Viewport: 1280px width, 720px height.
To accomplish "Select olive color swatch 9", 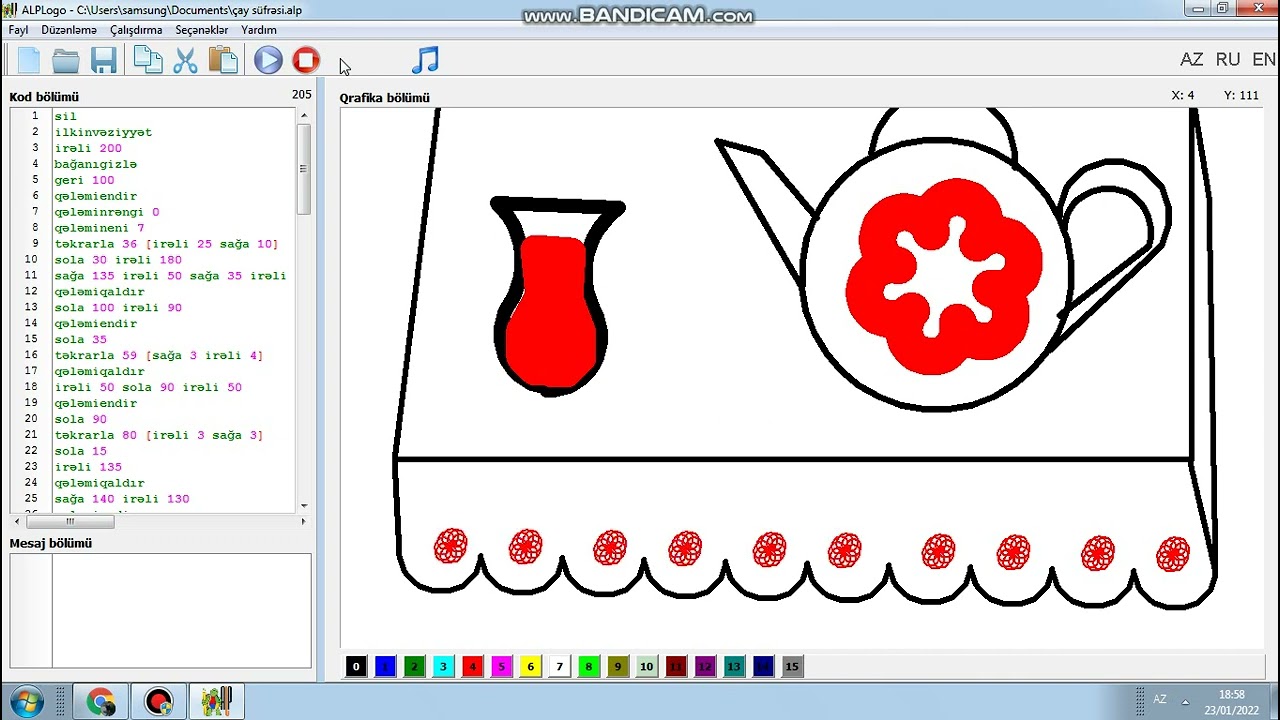I will [x=617, y=666].
